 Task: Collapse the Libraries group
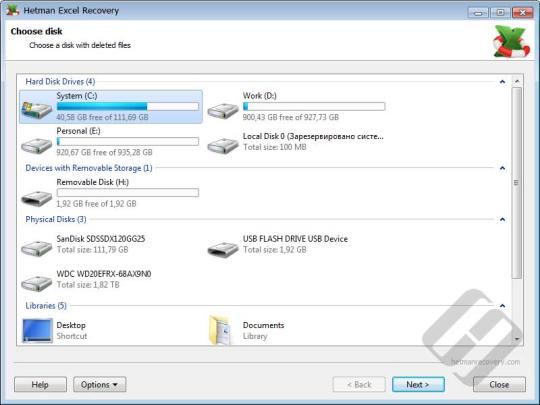pos(502,306)
